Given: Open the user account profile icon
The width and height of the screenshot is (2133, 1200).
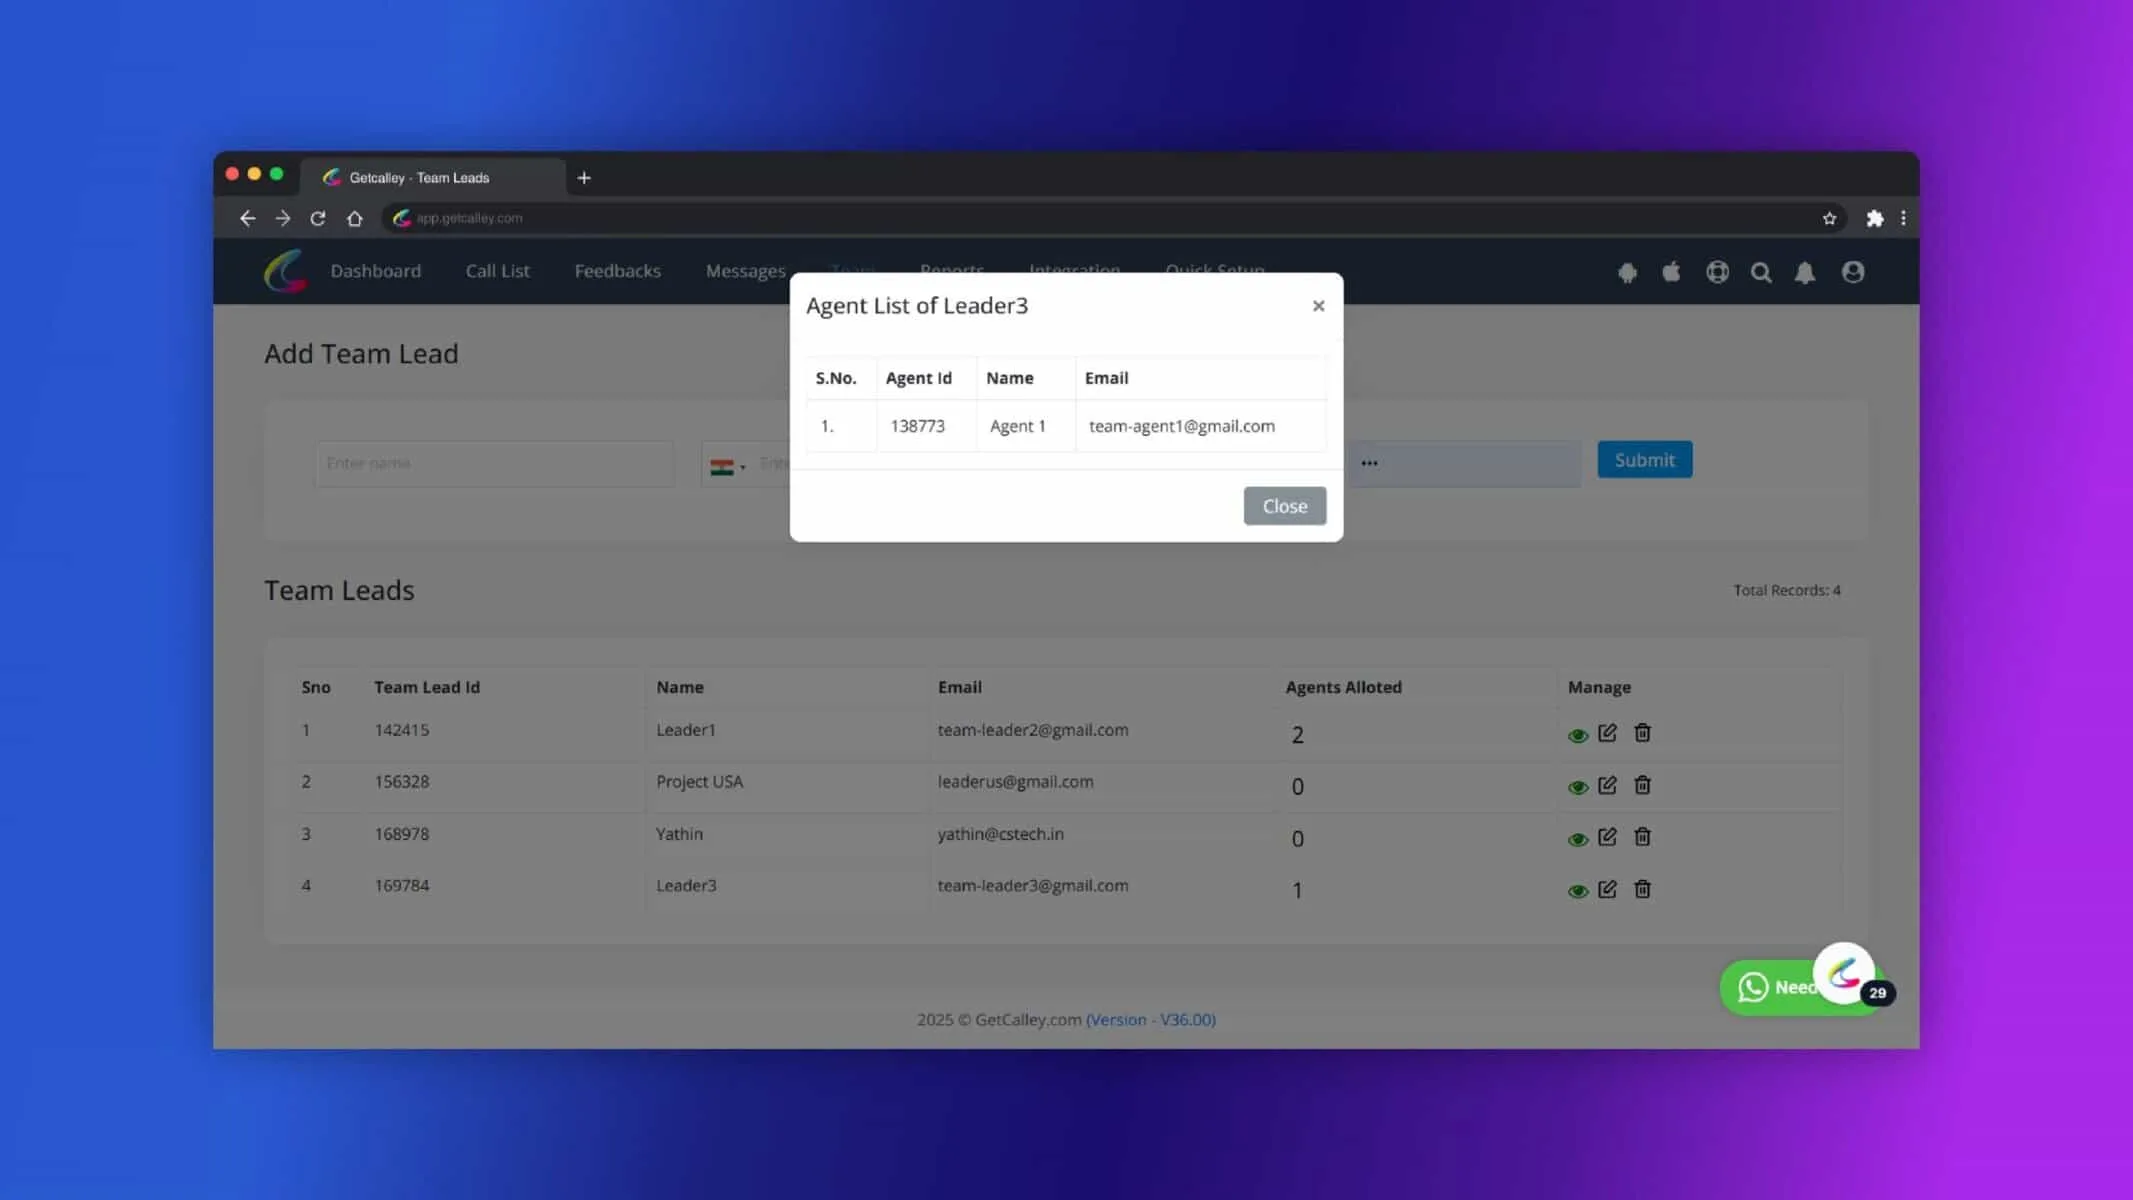Looking at the screenshot, I should click(x=1852, y=272).
